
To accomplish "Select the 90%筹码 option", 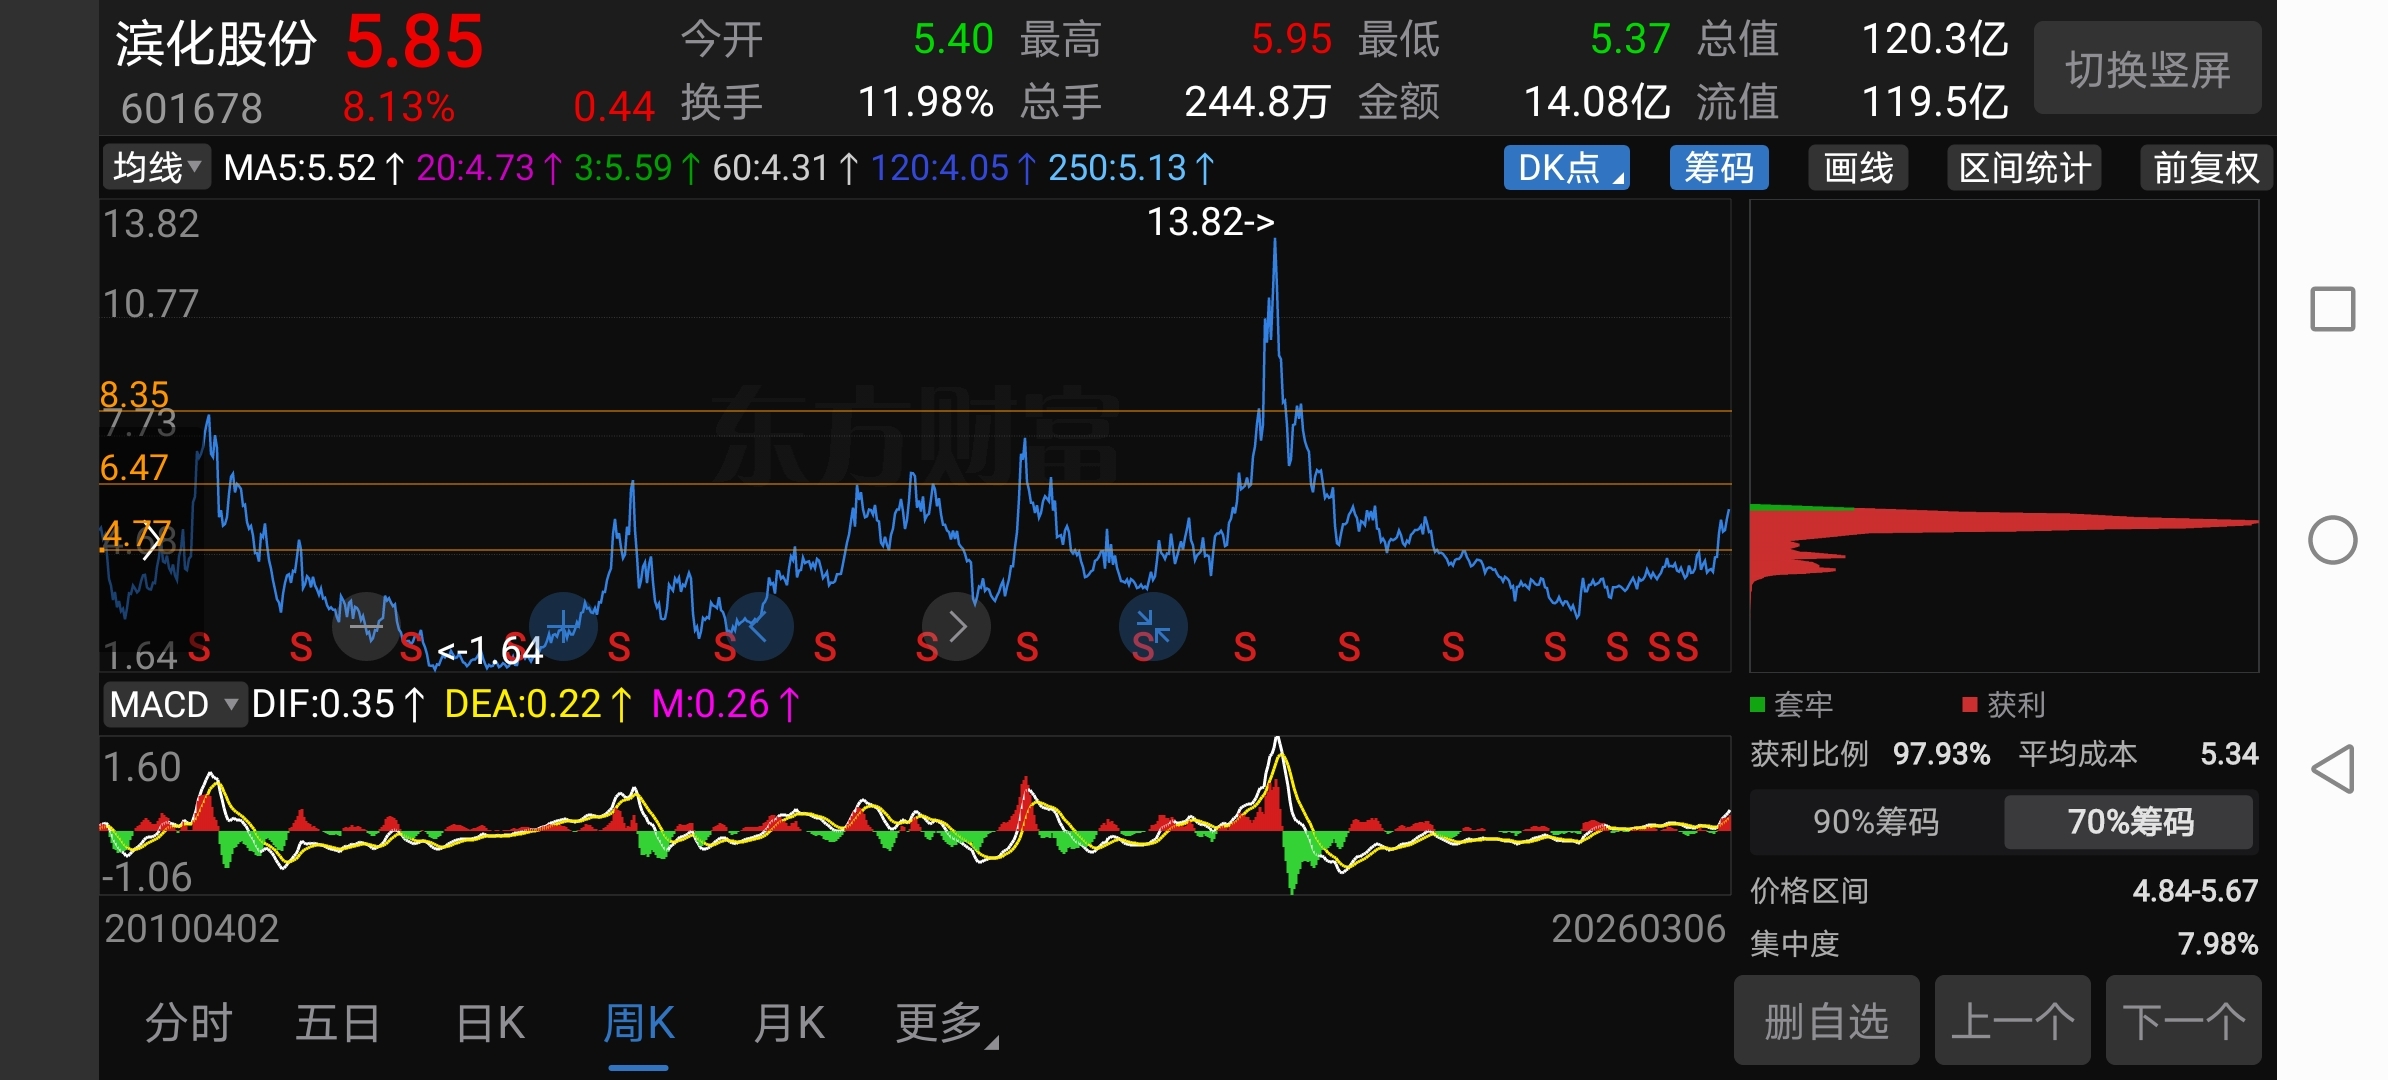I will pos(1875,822).
